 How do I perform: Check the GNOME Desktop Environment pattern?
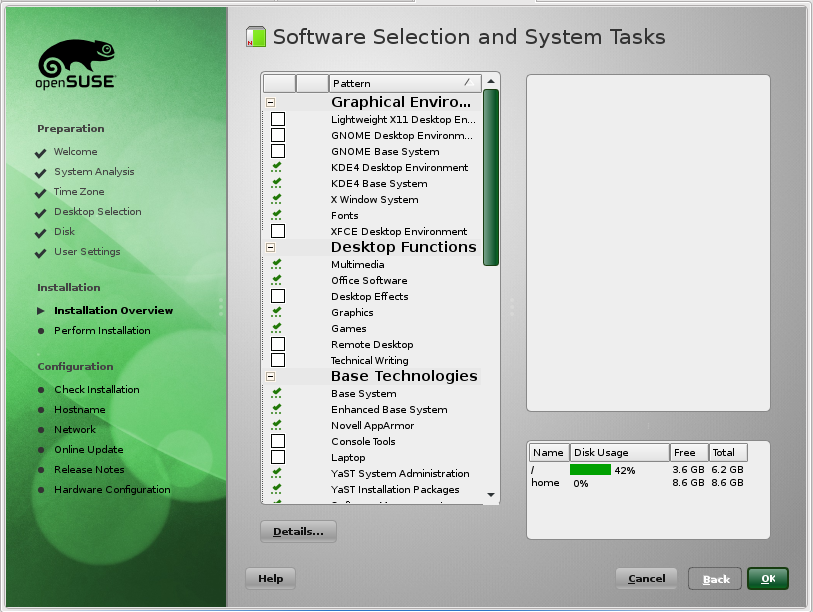(x=278, y=135)
